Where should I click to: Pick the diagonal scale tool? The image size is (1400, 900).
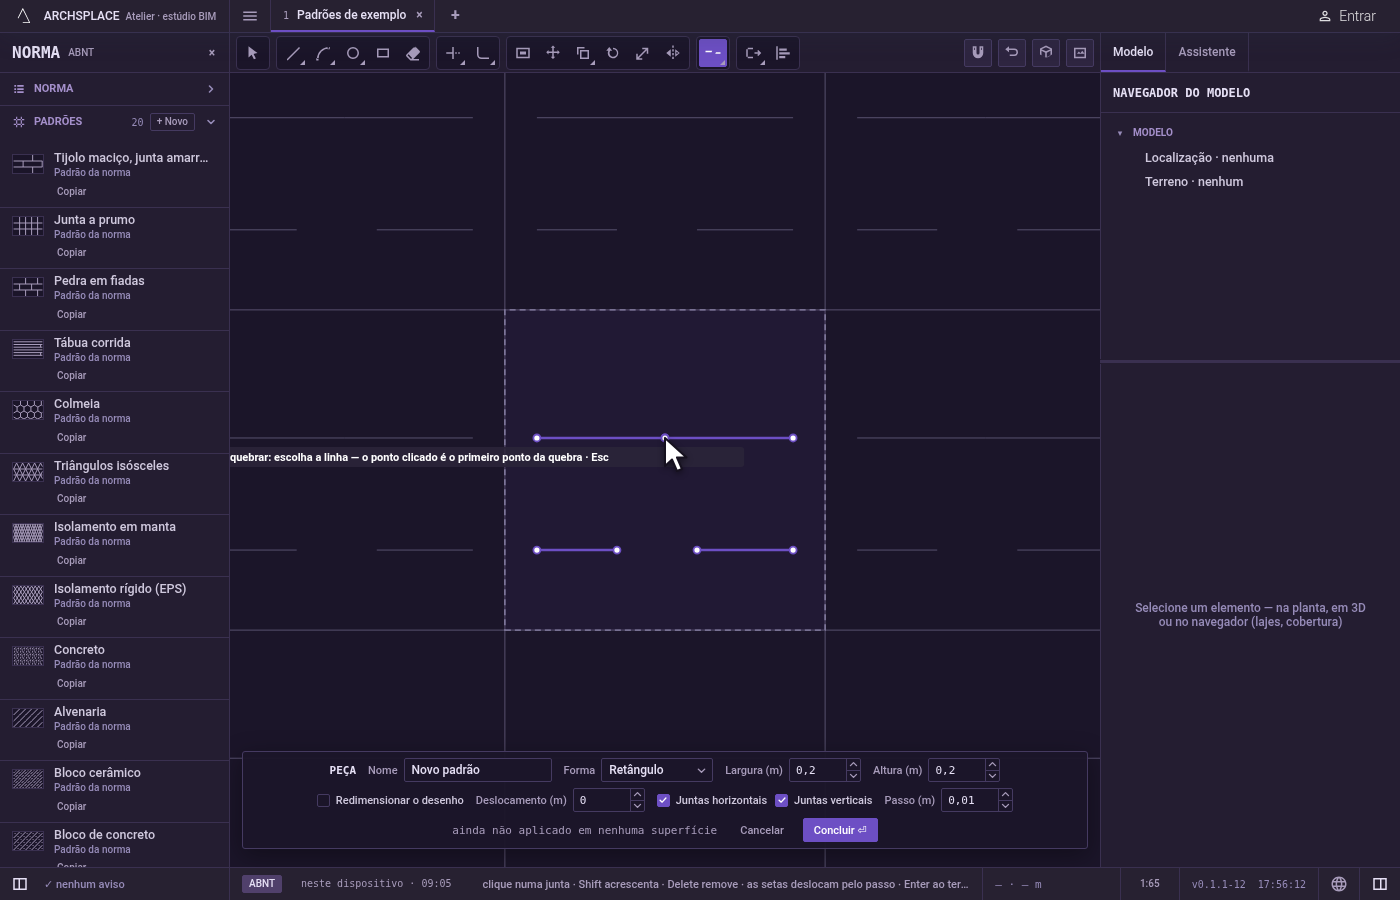(643, 53)
